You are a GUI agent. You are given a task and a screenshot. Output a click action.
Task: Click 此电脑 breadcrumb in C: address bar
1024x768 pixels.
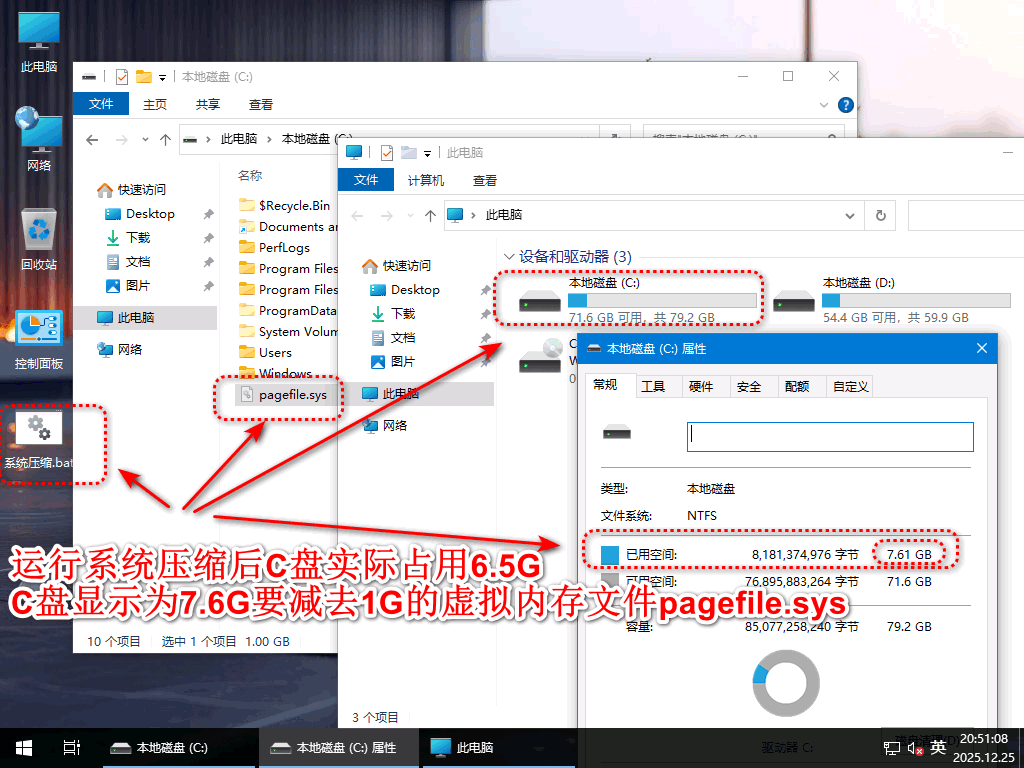(239, 138)
